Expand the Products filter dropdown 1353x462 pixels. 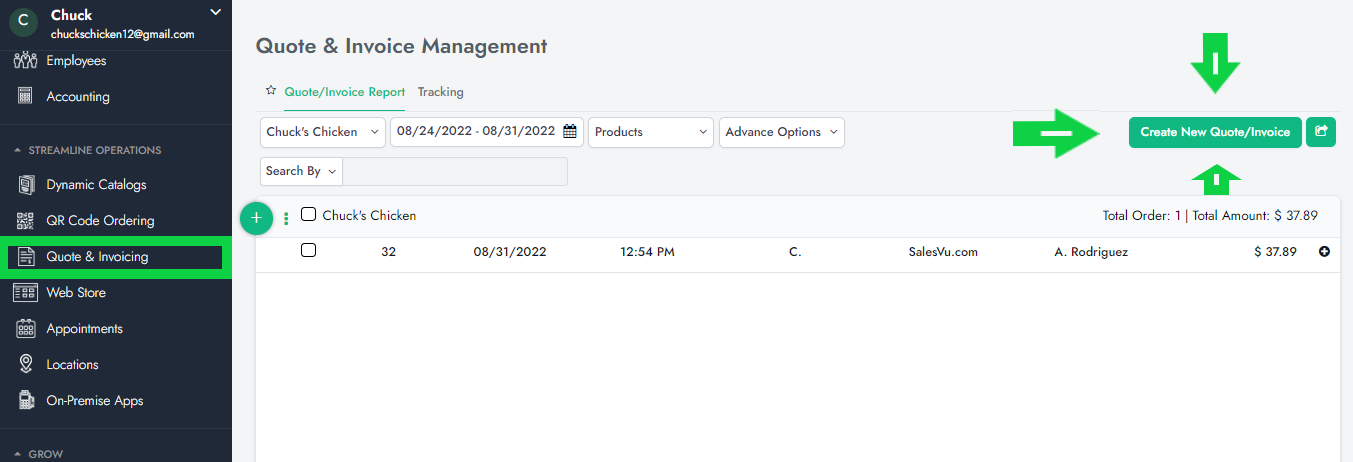coord(651,132)
